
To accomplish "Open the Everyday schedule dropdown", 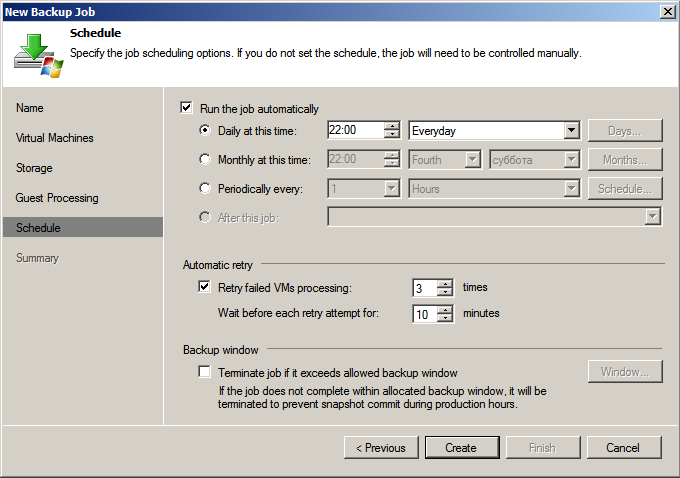I will (571, 130).
